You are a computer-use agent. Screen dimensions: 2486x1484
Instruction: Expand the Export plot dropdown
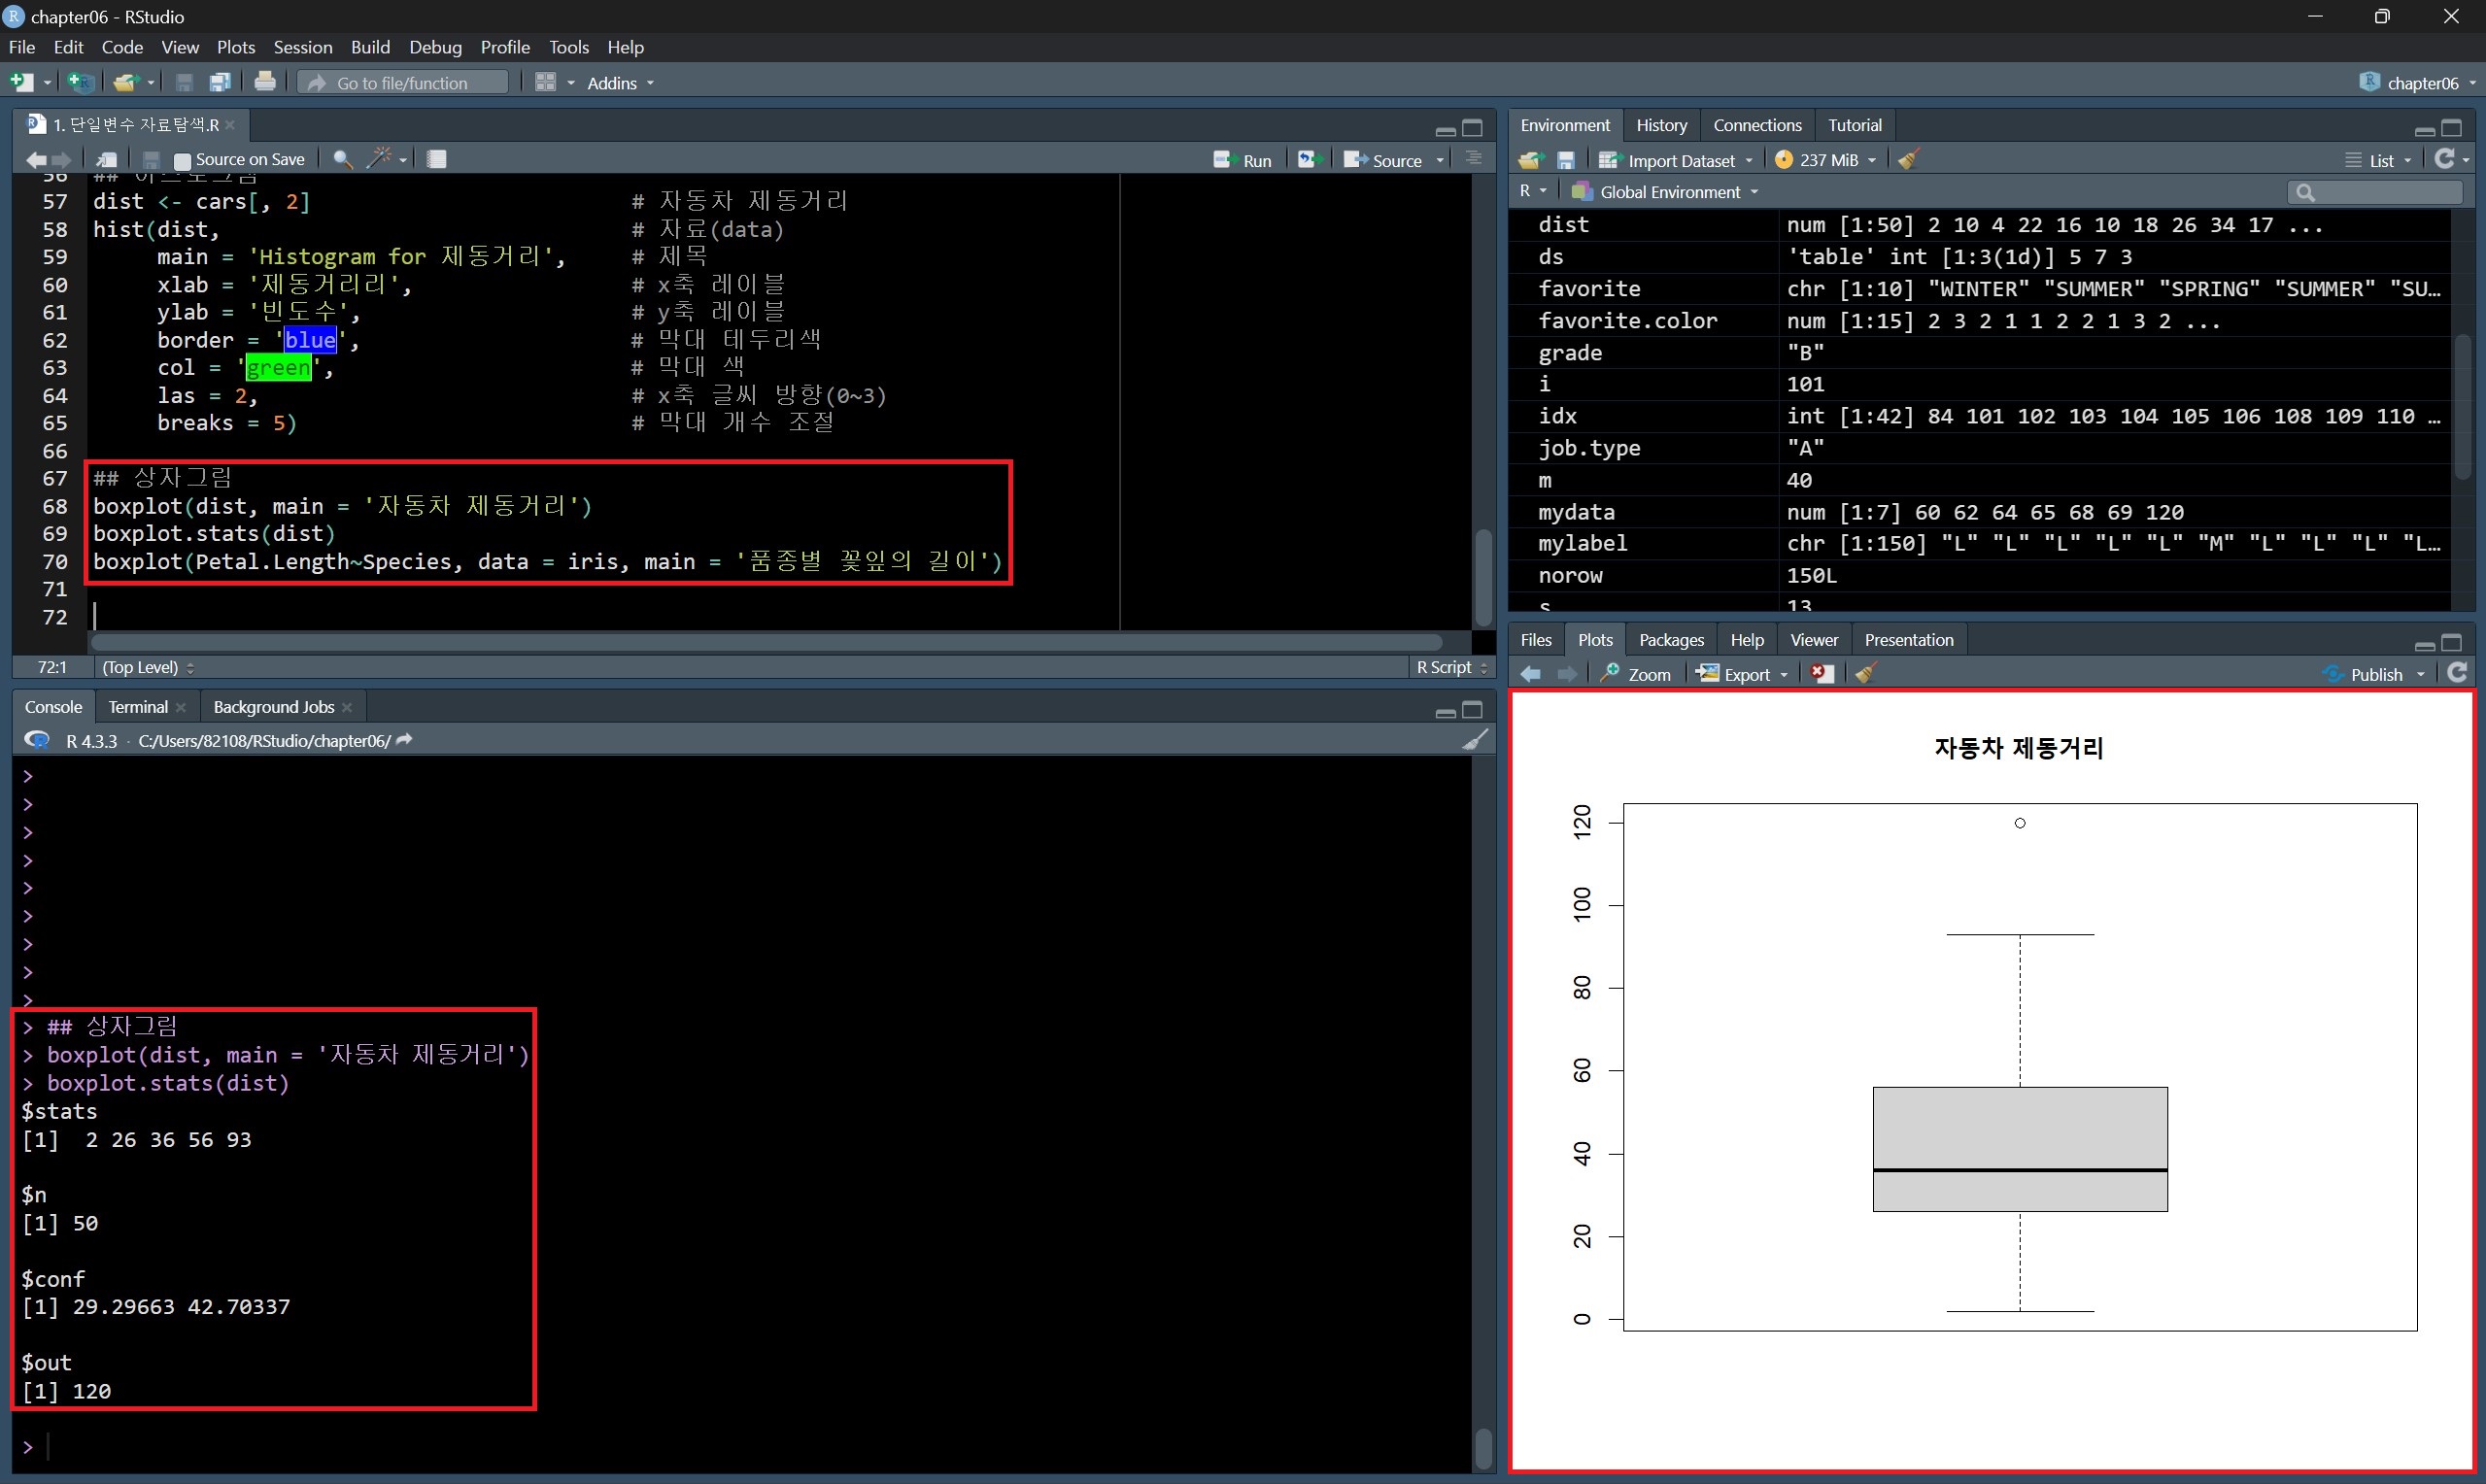coord(1746,674)
